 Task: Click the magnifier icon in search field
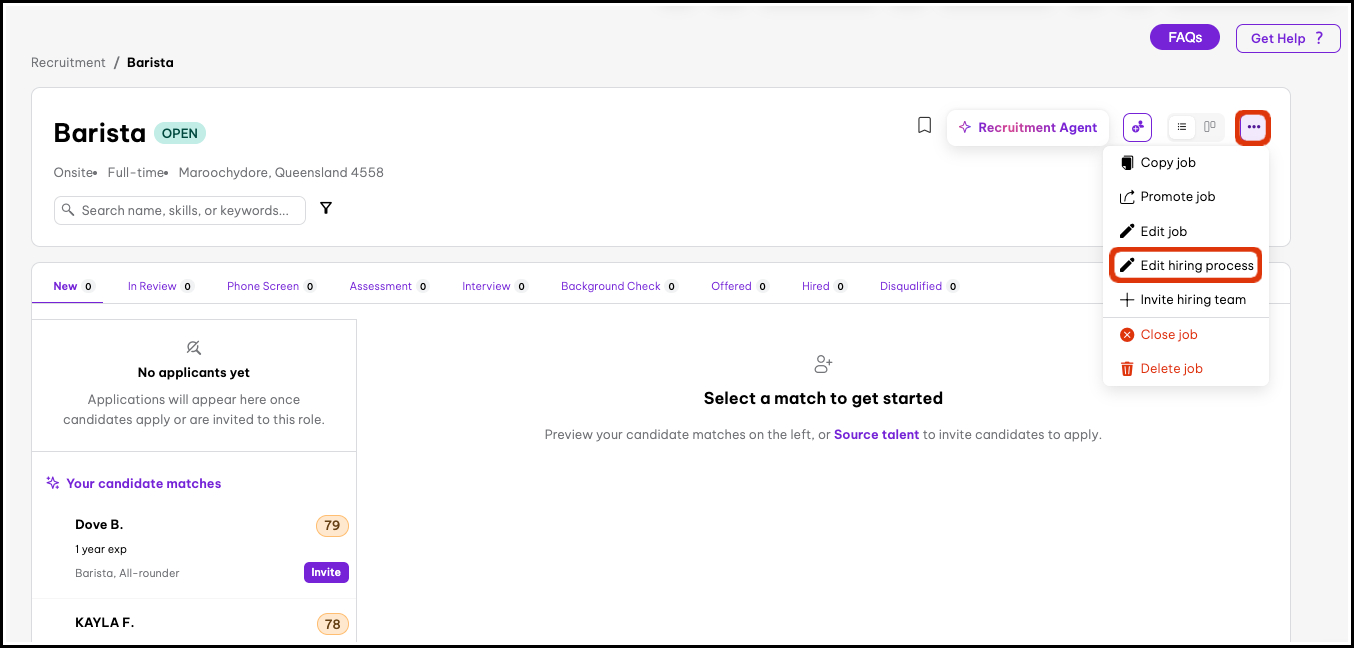68,210
